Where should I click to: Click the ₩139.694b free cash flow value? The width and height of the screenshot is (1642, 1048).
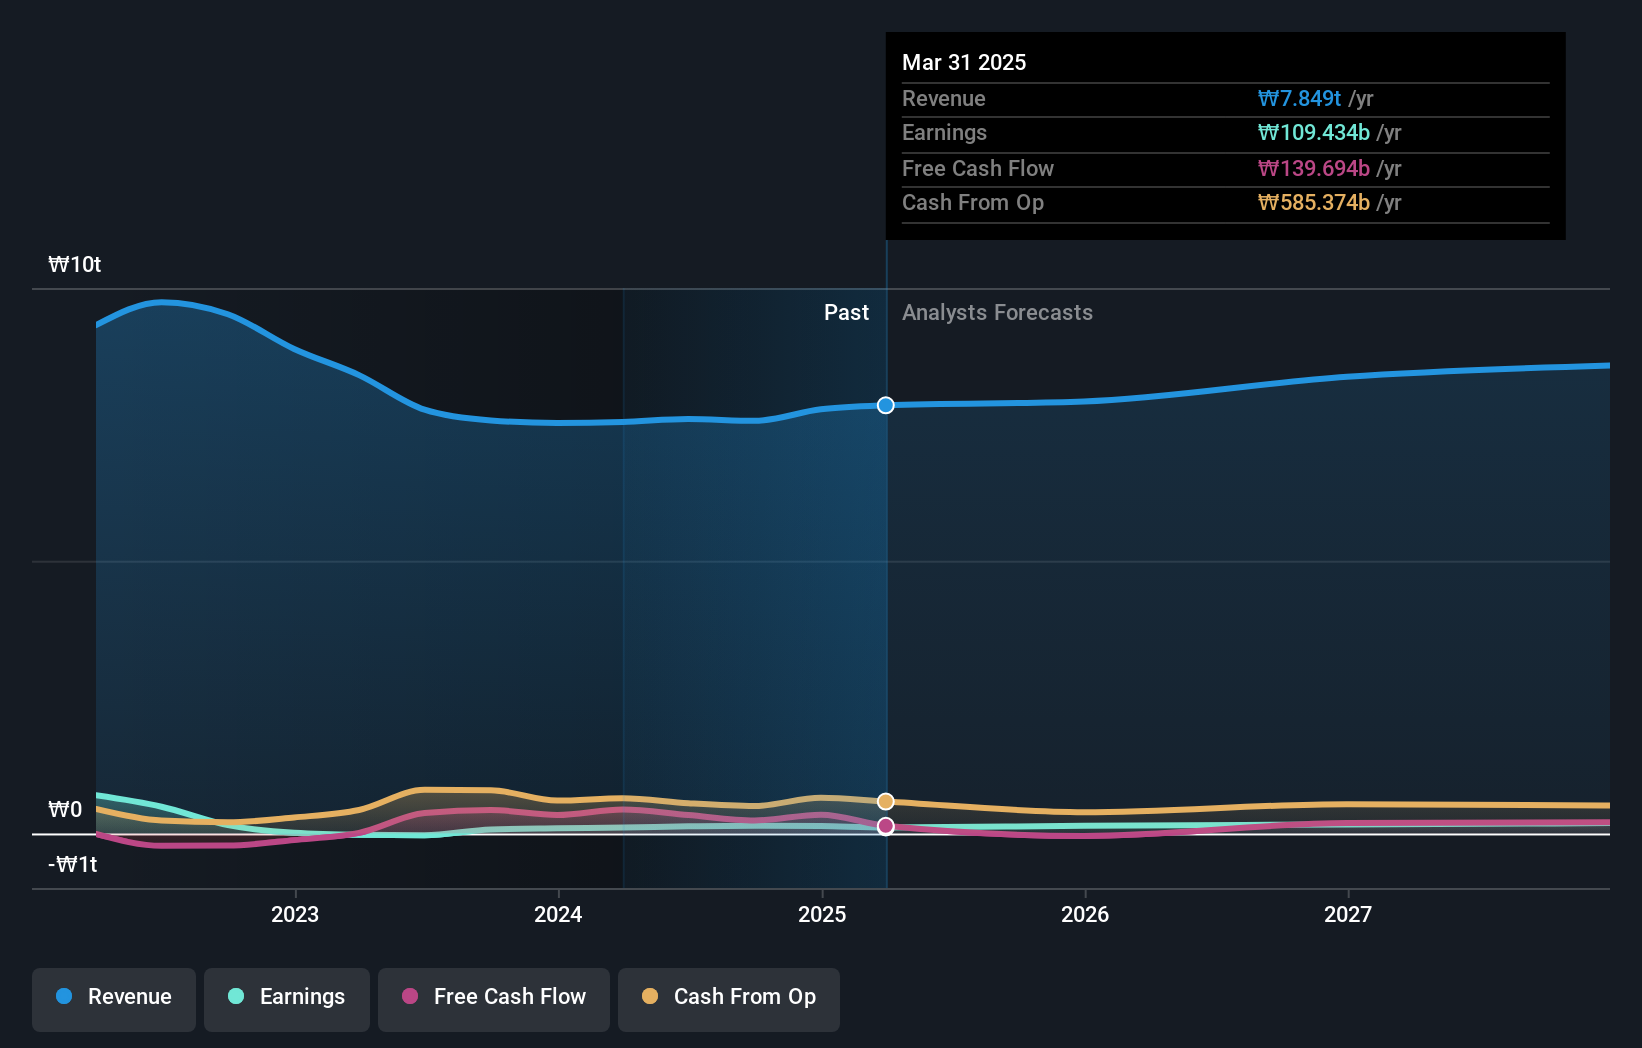[1313, 168]
